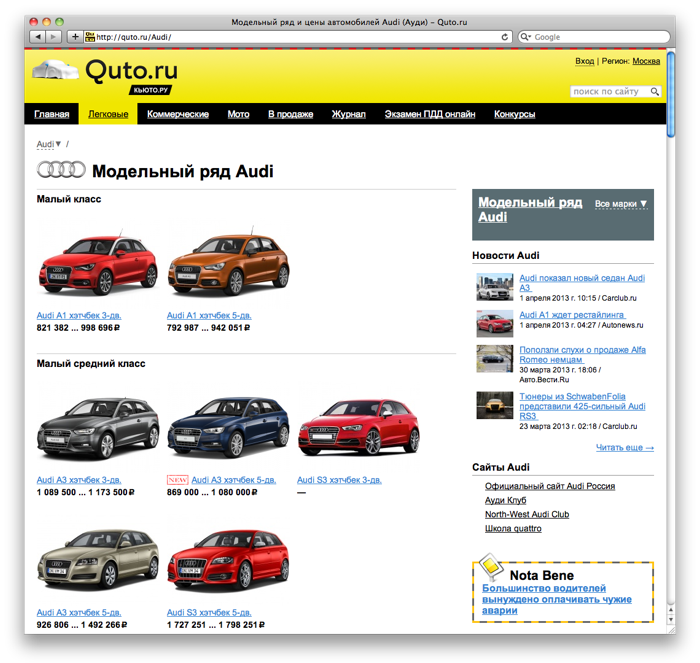Go back with the browser back arrow

tap(38, 37)
